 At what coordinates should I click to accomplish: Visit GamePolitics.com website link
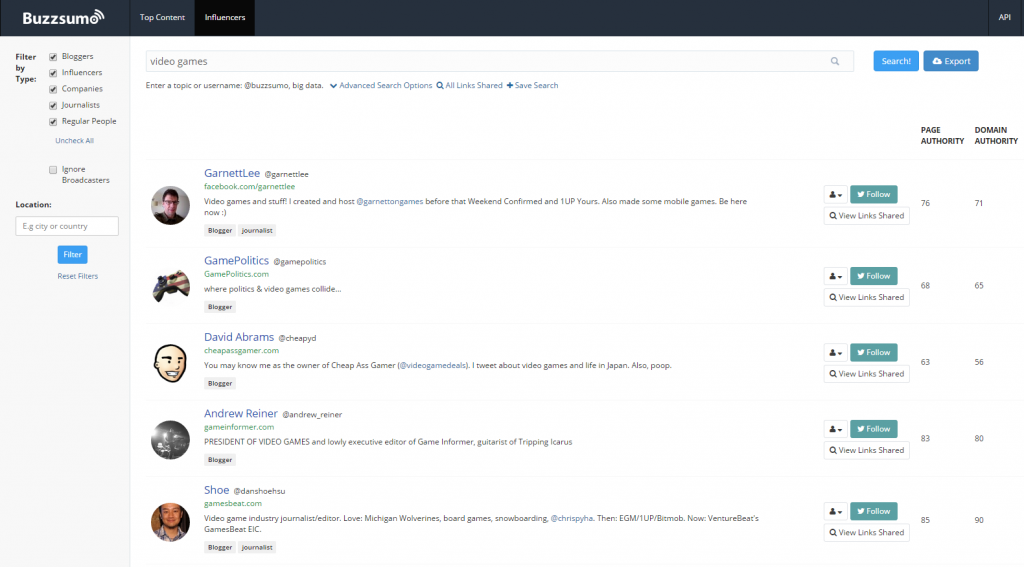(236, 274)
